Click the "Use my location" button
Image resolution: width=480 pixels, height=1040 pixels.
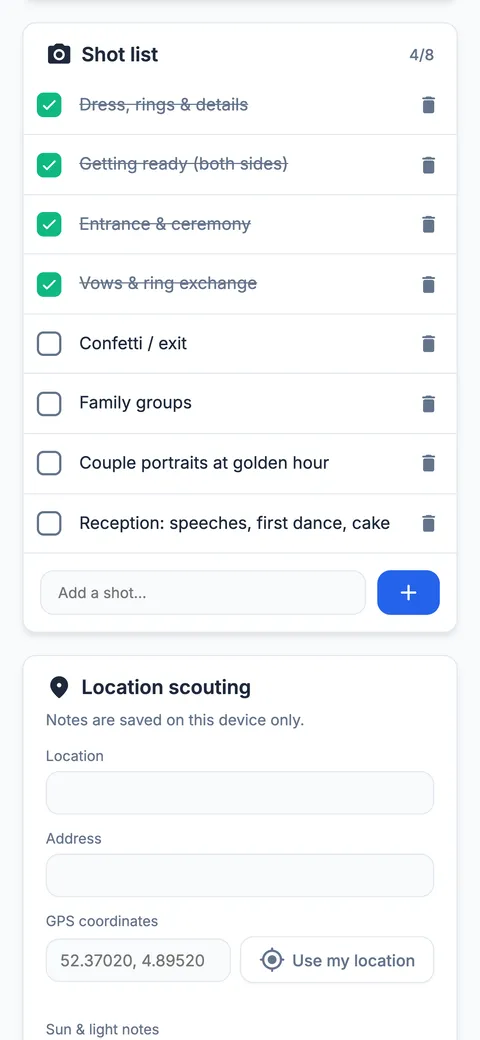(x=337, y=960)
